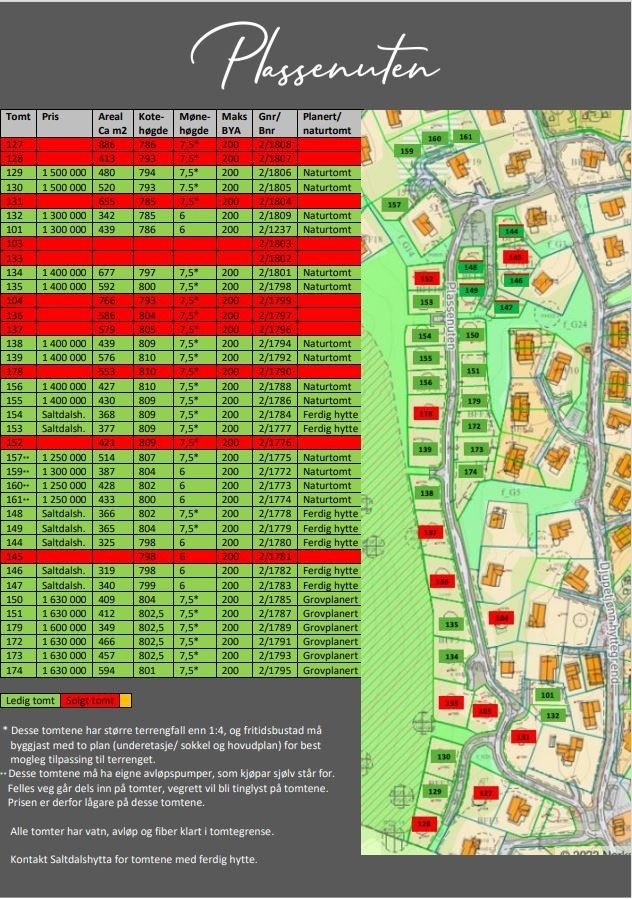
Task: Click green plot marker 132 on the map
Action: (x=553, y=716)
